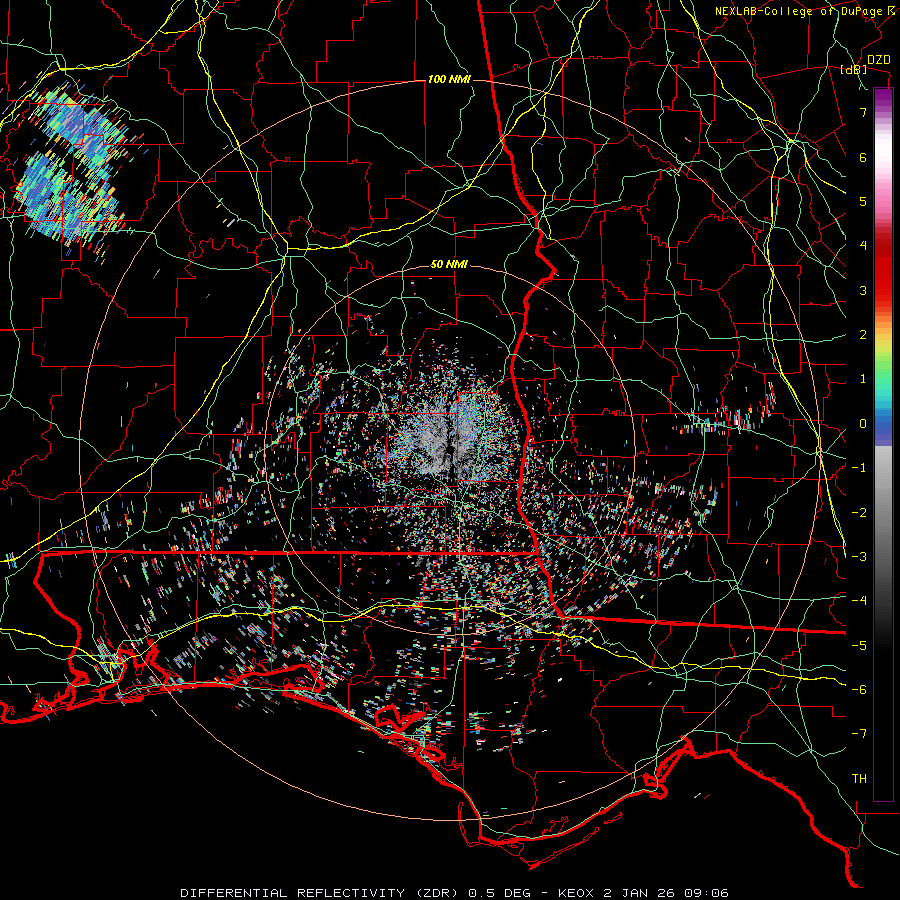The height and width of the screenshot is (900, 900).
Task: Click the 5 dB scale label
Action: click(863, 201)
